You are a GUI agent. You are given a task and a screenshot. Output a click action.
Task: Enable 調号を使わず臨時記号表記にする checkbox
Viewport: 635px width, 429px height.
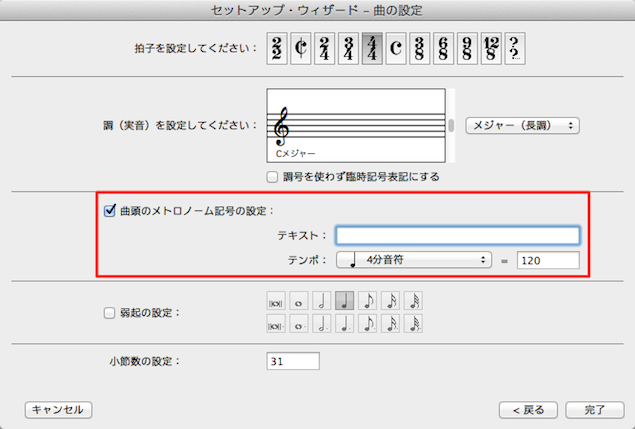[x=272, y=177]
